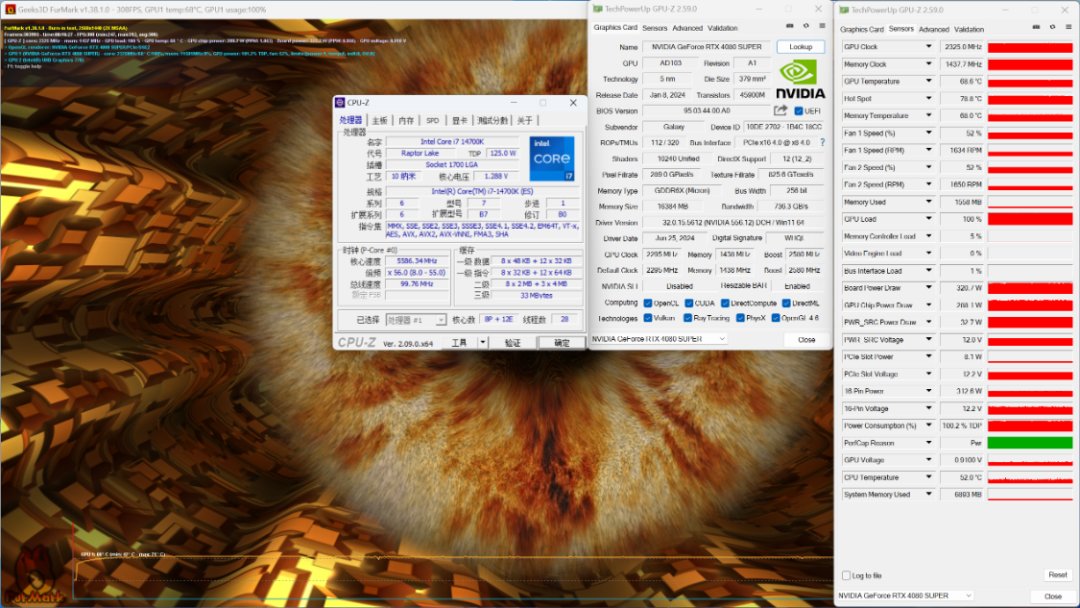Click the green PerfCap Reason bar
Image resolution: width=1080 pixels, height=608 pixels.
tap(1030, 443)
